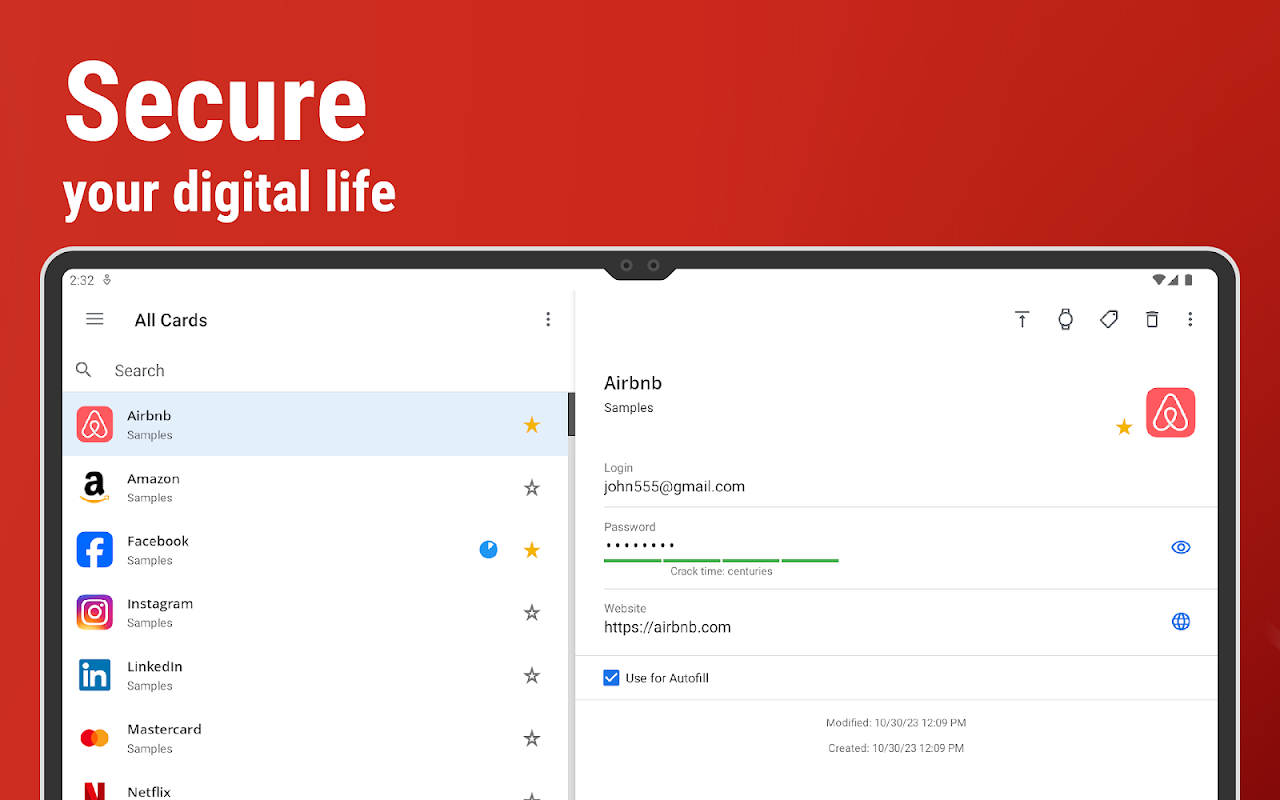Viewport: 1280px width, 800px height.
Task: Click the USB debugging status icon
Action: (107, 281)
